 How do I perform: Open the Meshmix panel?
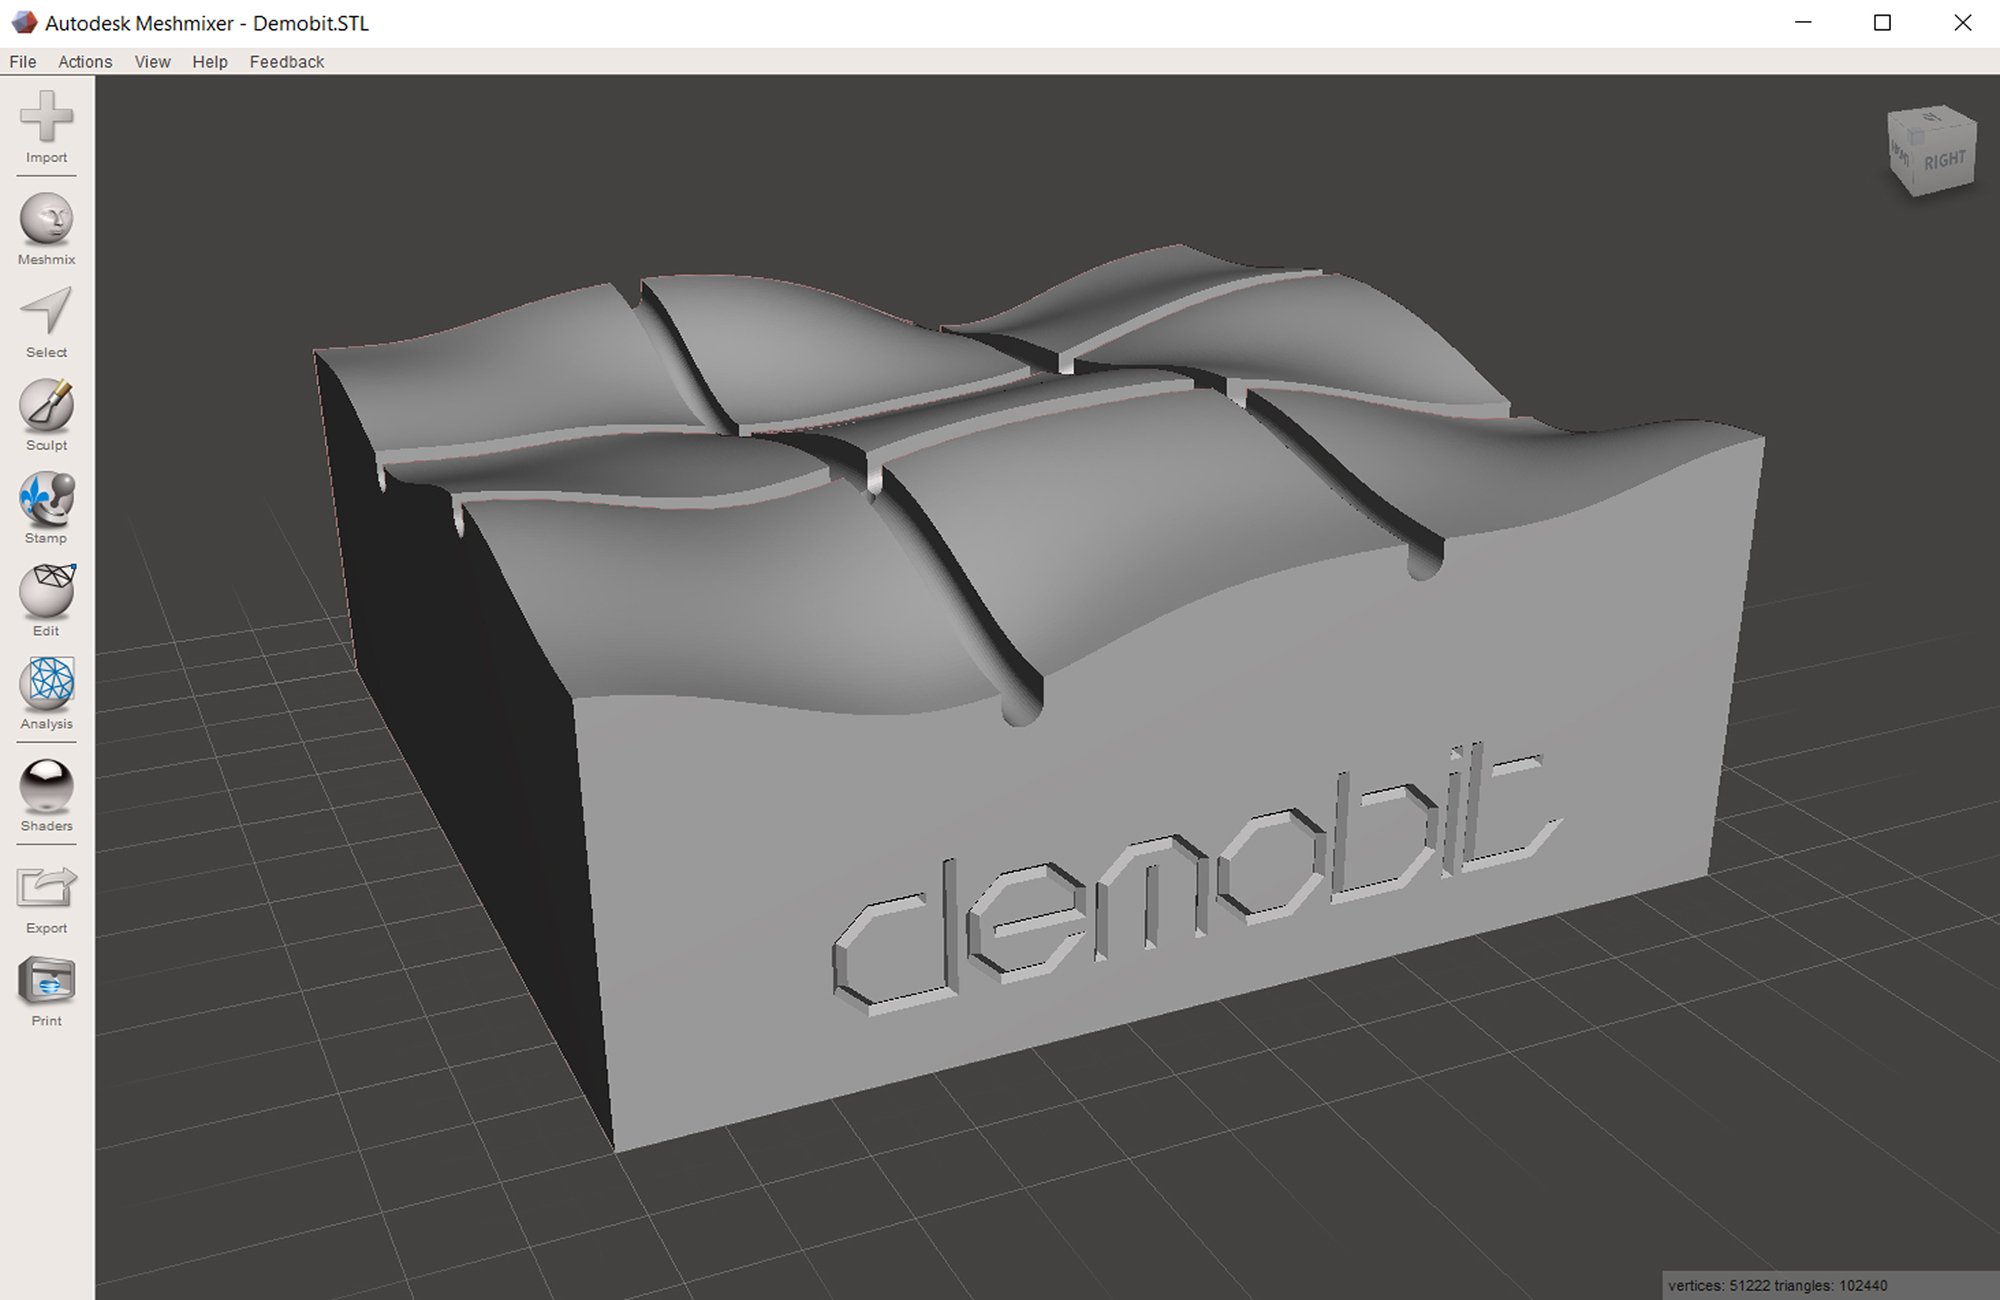click(47, 230)
